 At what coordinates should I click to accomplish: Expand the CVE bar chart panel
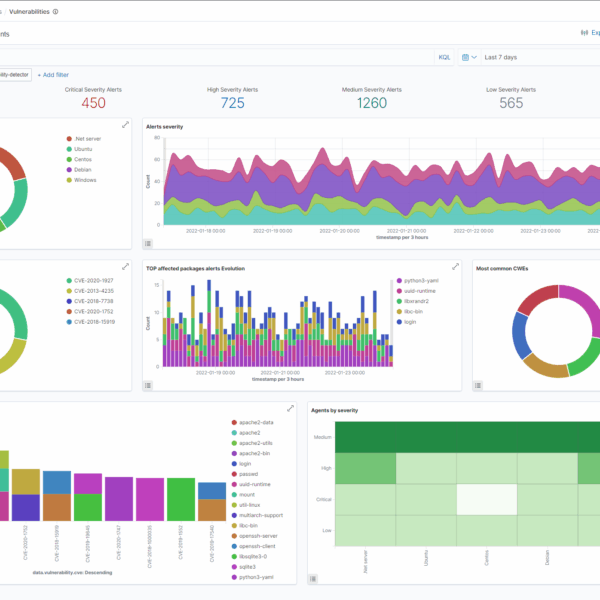[x=291, y=408]
